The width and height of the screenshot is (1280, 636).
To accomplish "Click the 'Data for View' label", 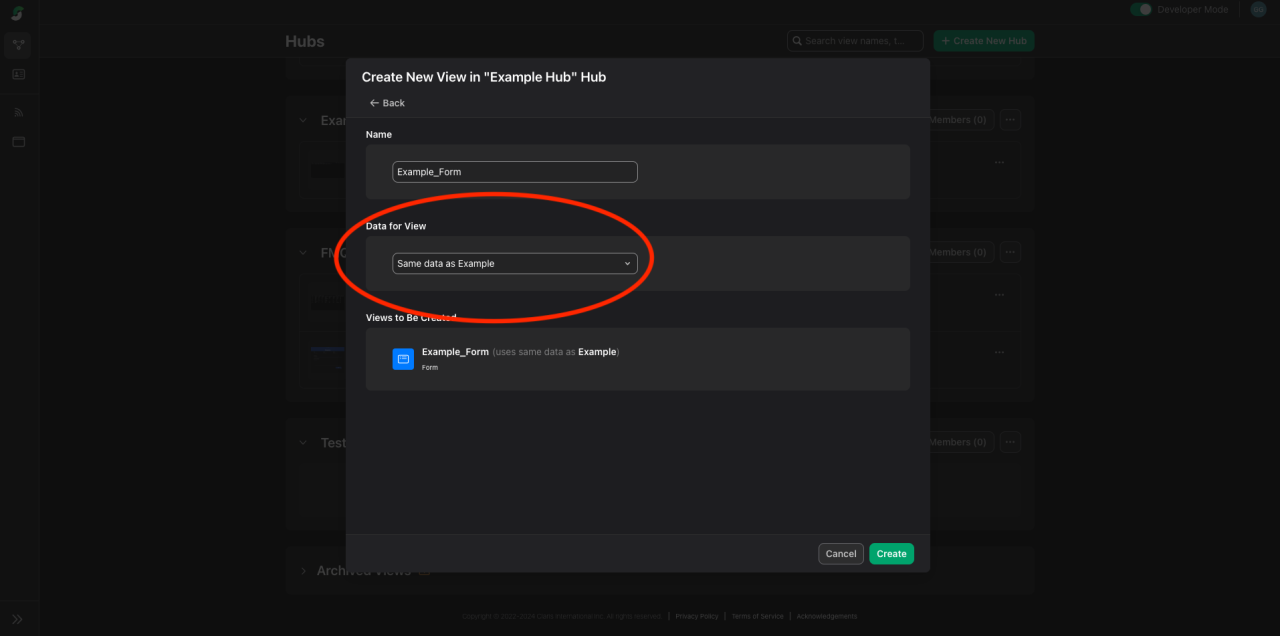I will pos(396,226).
